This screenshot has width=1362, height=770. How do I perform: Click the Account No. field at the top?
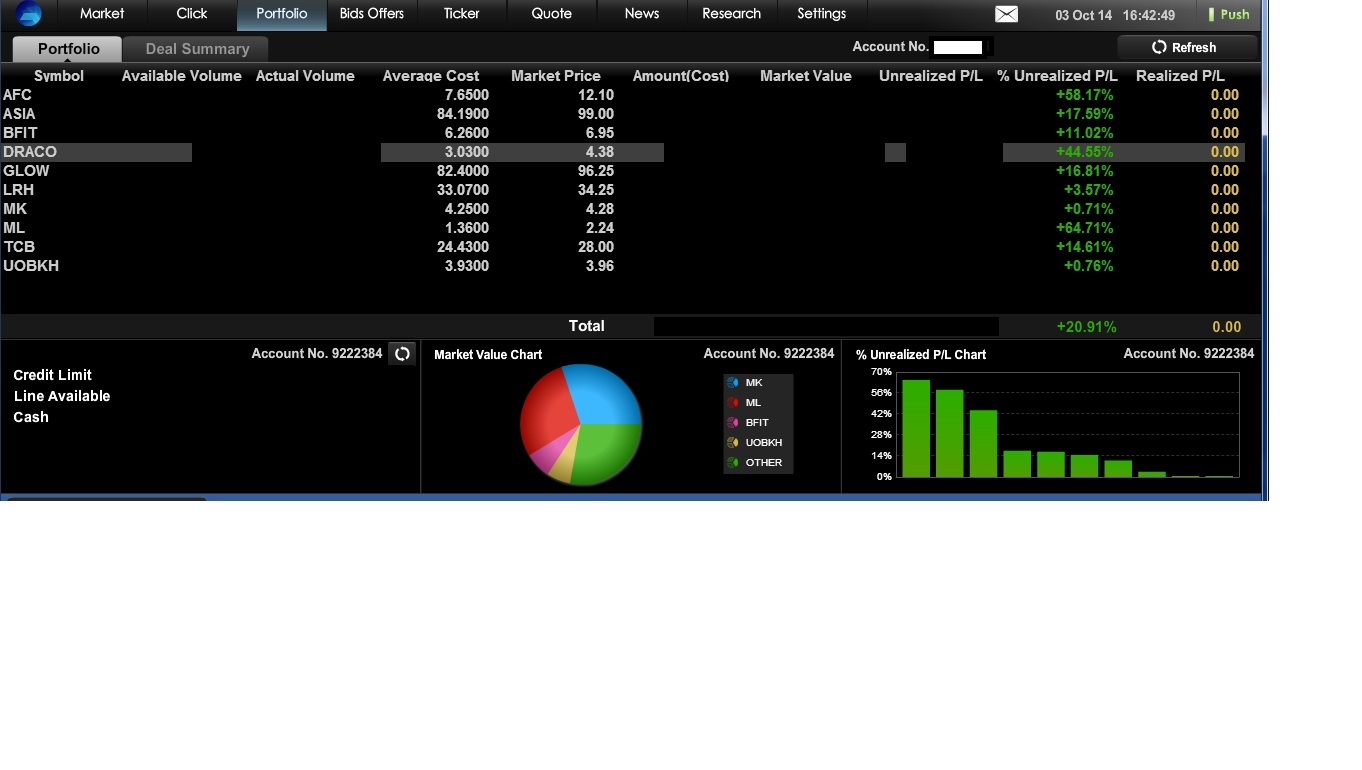(x=958, y=47)
